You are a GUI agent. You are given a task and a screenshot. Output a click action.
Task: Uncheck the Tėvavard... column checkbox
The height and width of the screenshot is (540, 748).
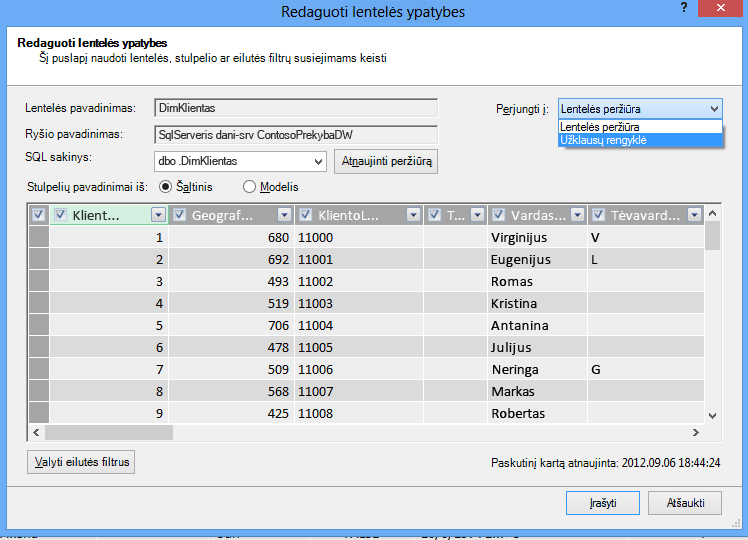[598, 215]
